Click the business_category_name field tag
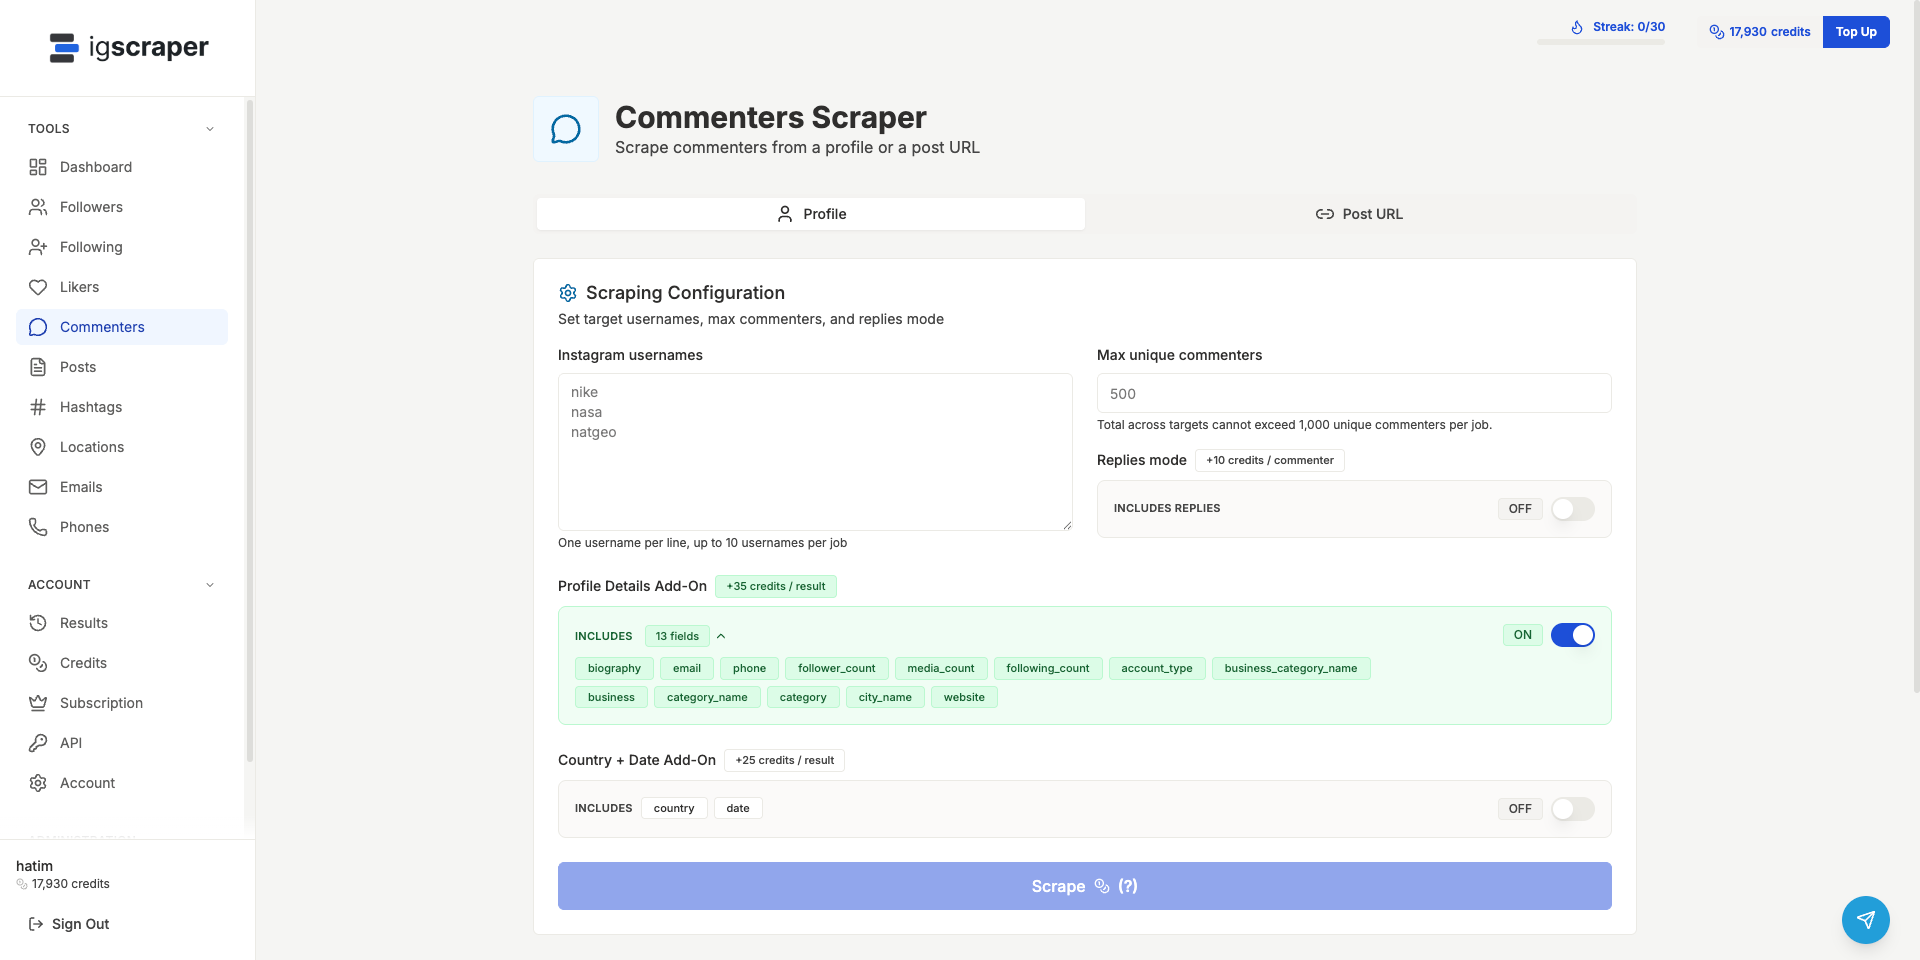Viewport: 1920px width, 960px height. point(1291,668)
